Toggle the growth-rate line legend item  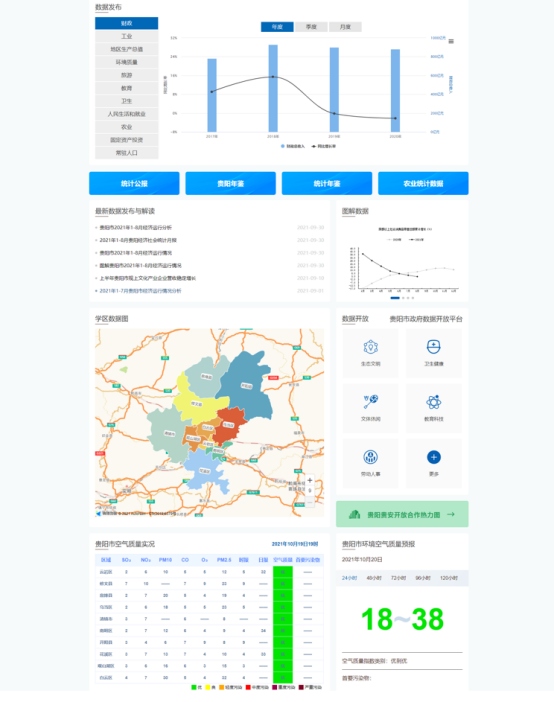tap(323, 146)
